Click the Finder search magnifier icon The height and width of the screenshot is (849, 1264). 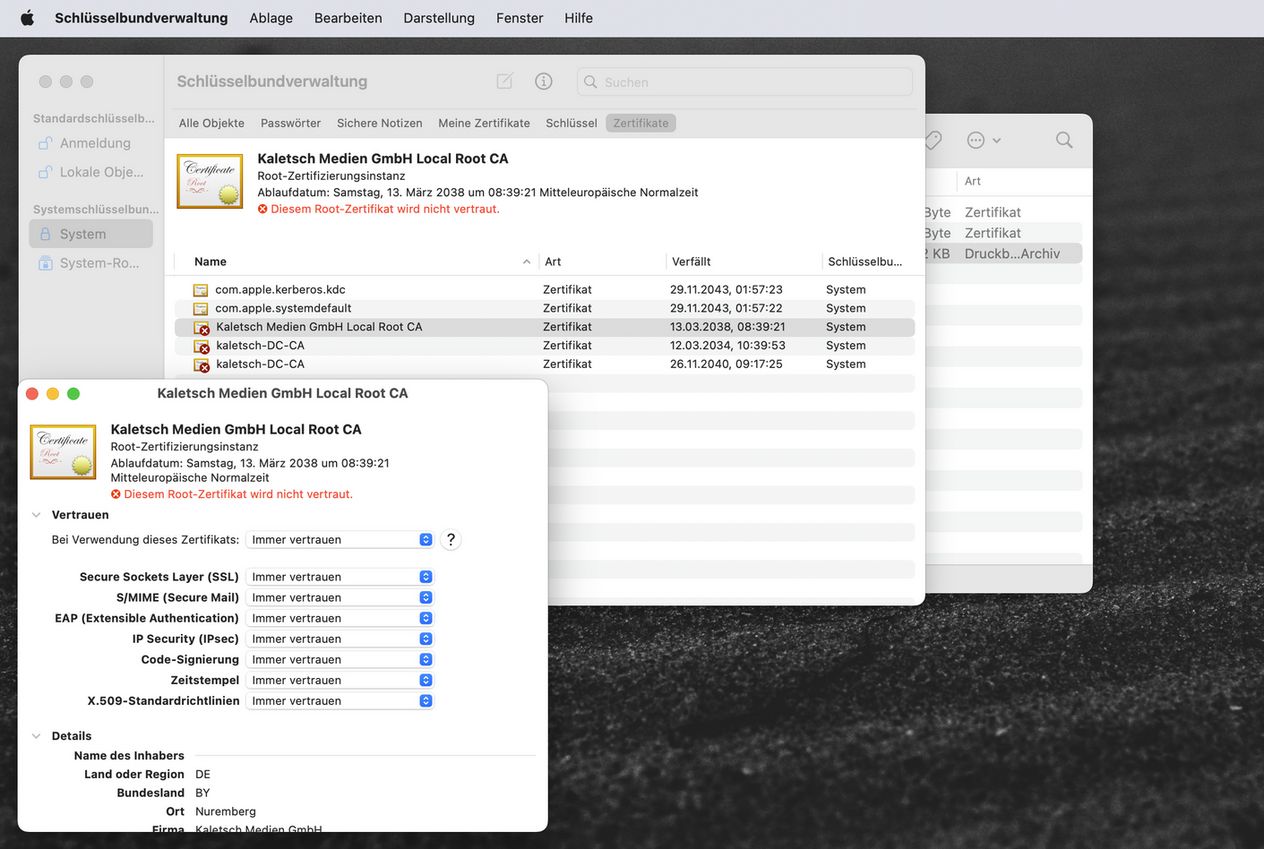(1064, 140)
